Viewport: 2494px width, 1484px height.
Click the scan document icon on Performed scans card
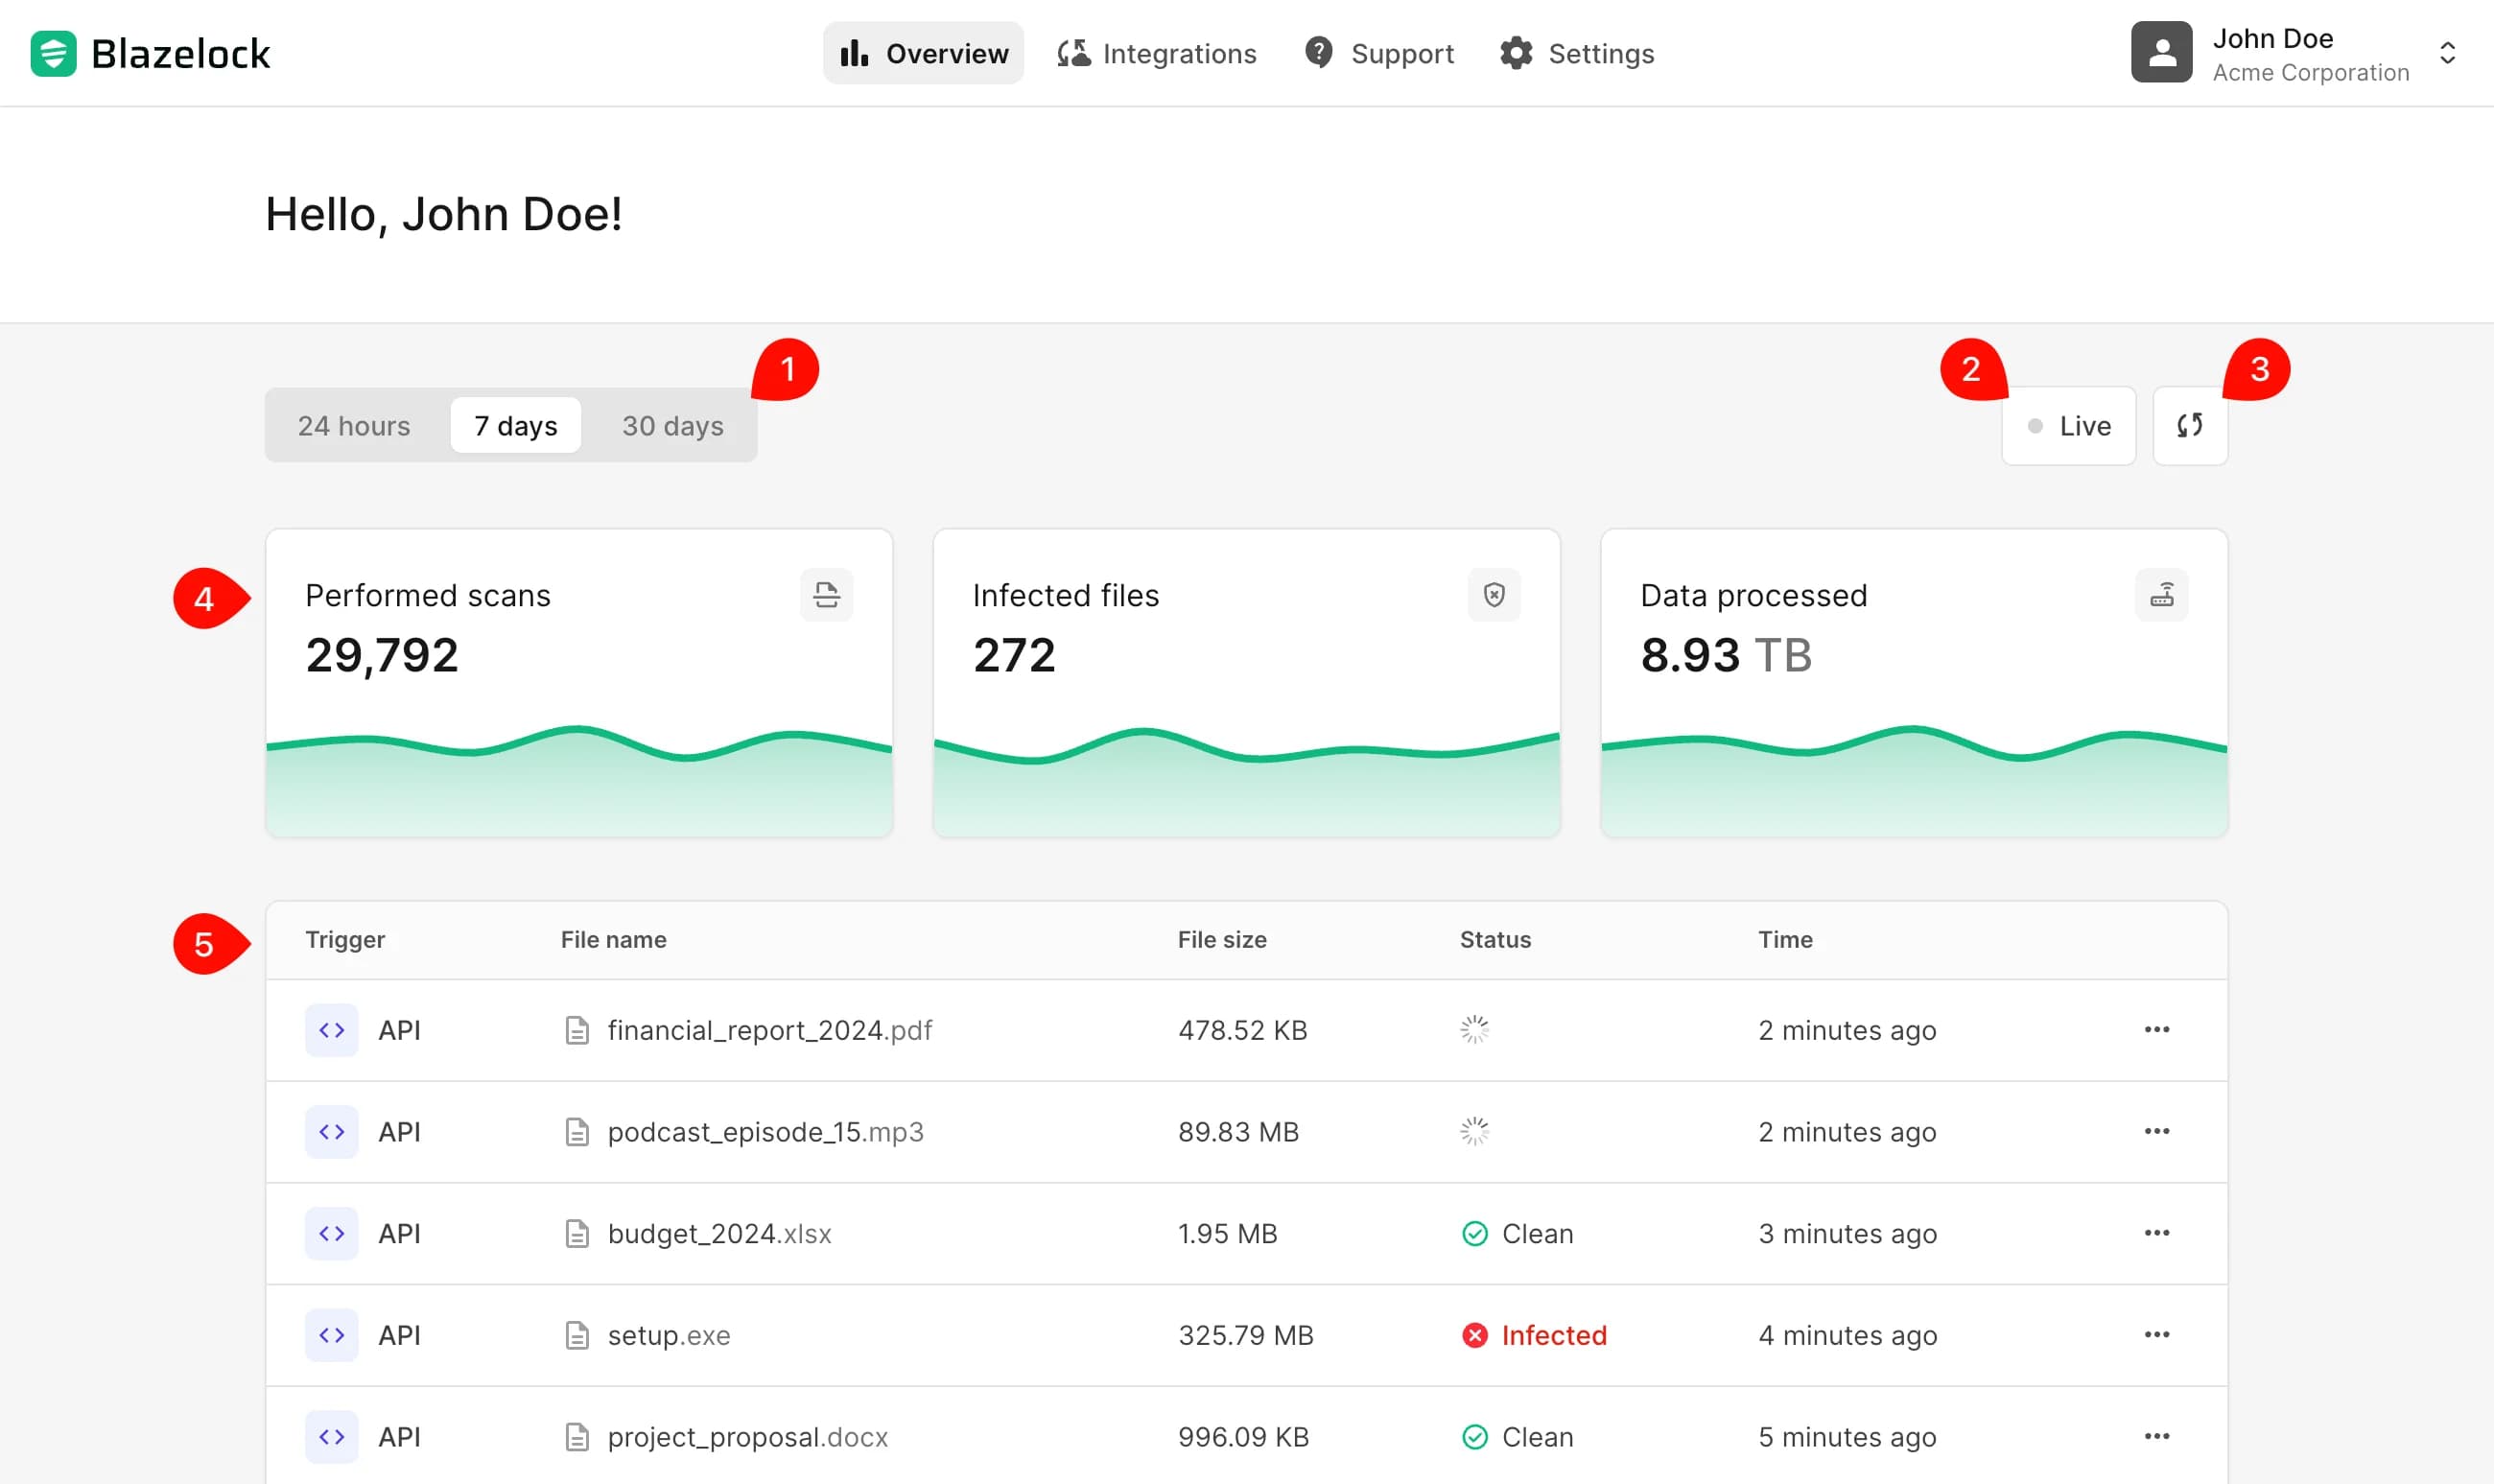[826, 594]
